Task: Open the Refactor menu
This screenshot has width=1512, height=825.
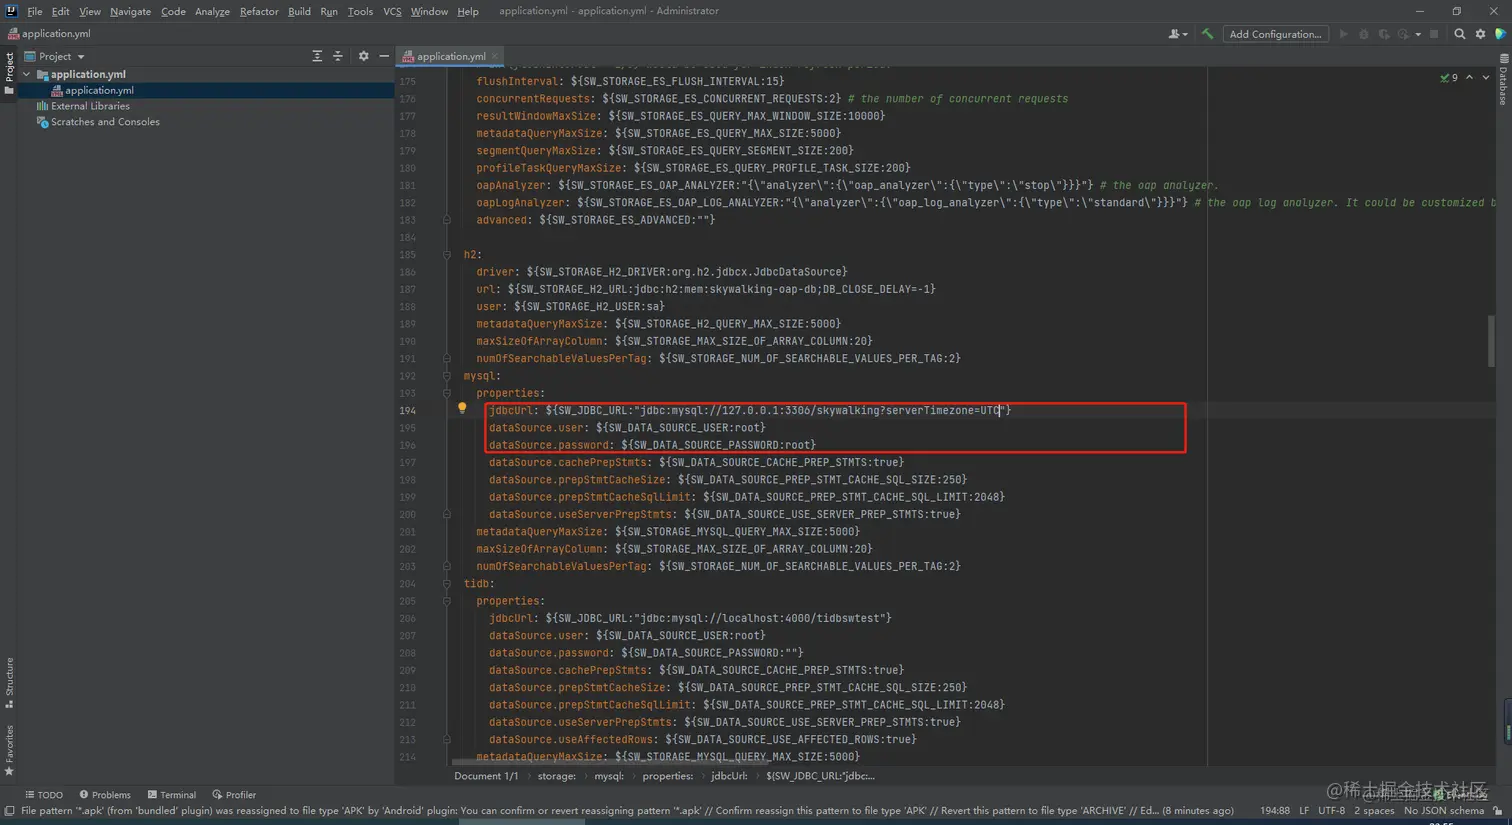Action: [259, 11]
